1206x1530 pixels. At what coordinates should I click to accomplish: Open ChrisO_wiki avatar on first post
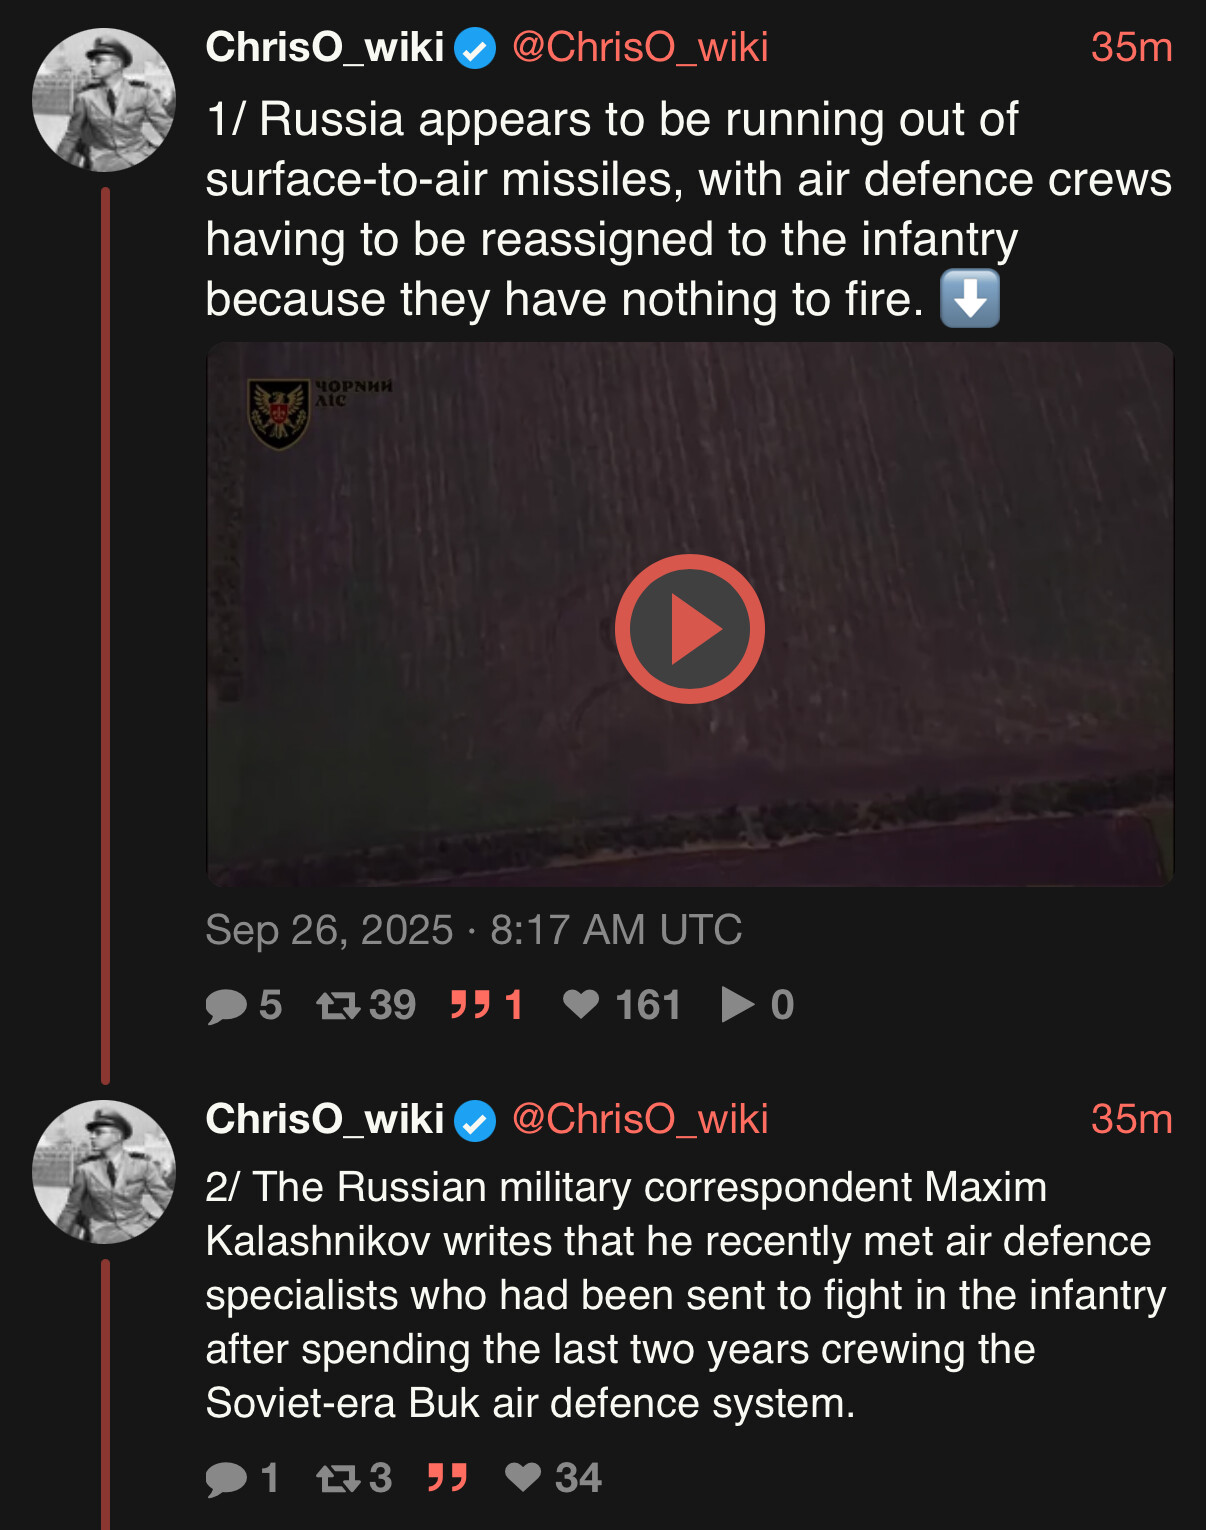(104, 100)
